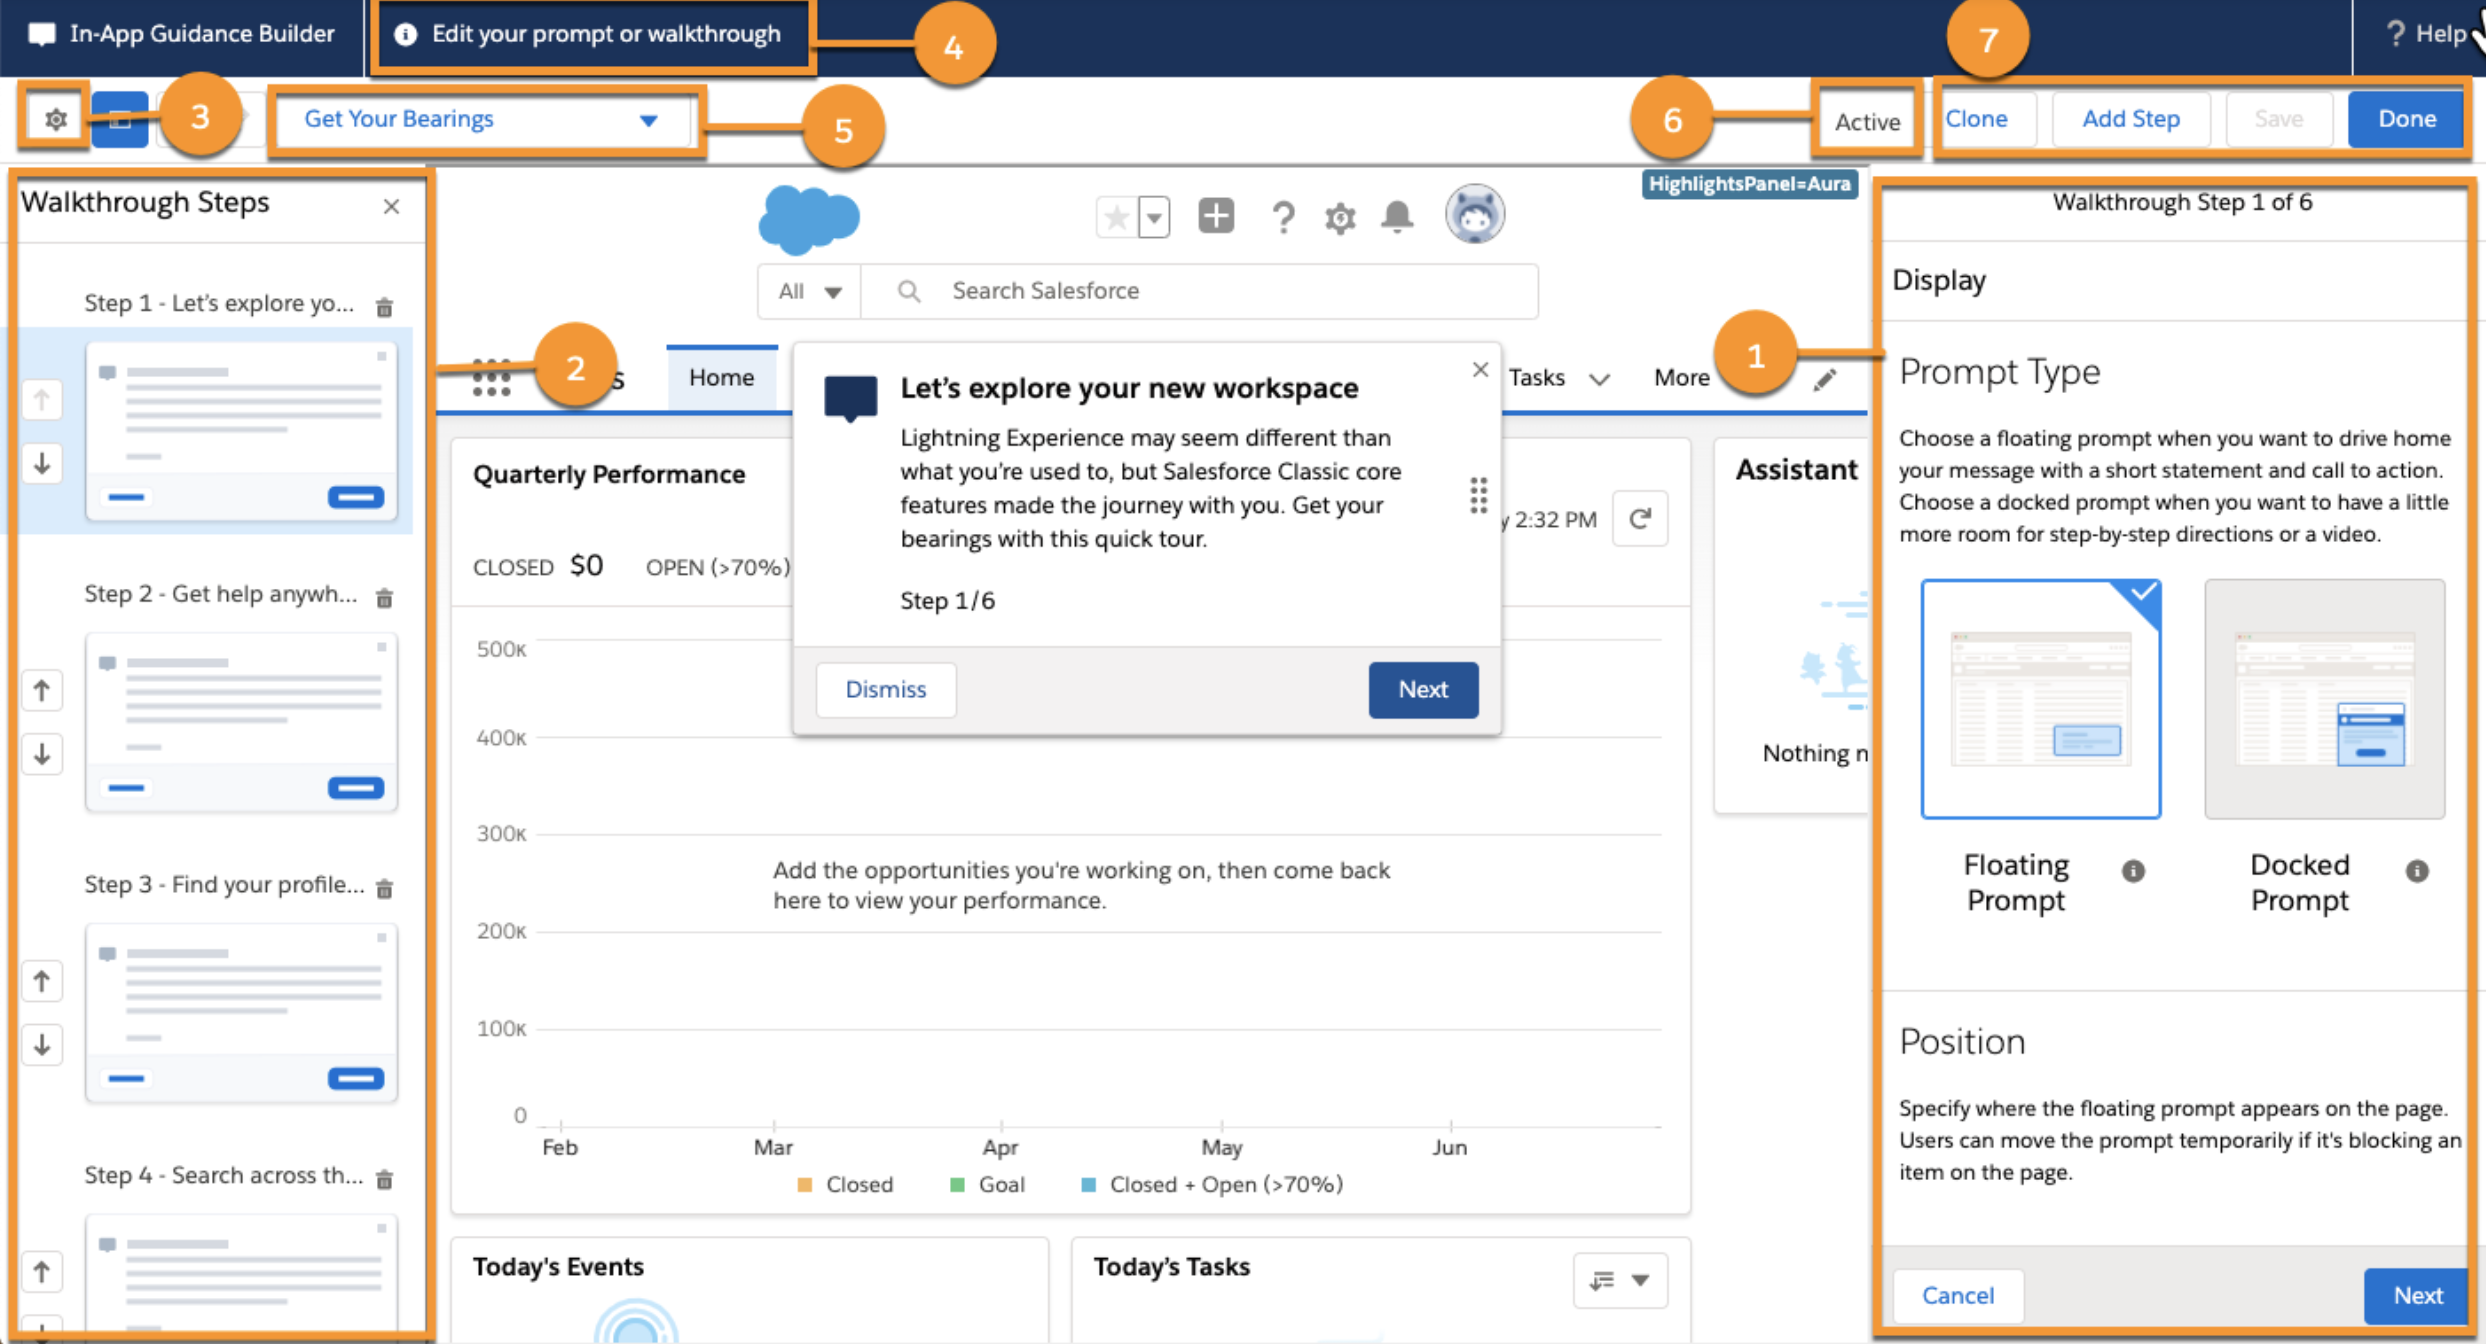Open global actions plus icon

click(1216, 216)
